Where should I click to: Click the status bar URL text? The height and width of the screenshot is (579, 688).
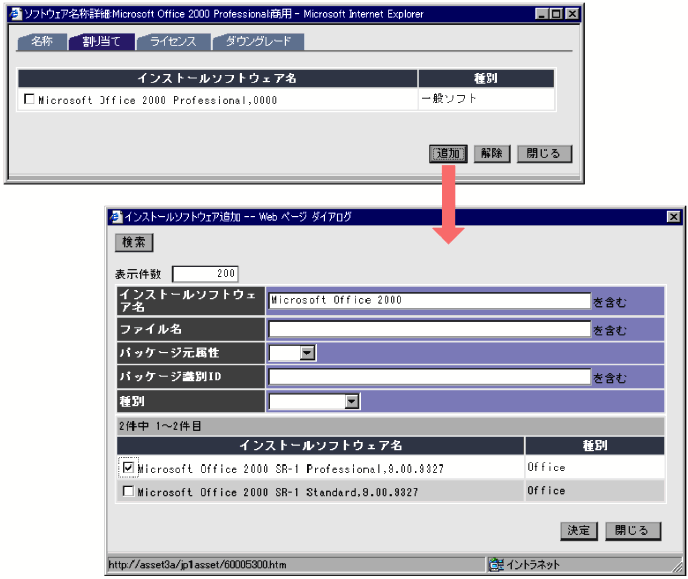tap(197, 565)
